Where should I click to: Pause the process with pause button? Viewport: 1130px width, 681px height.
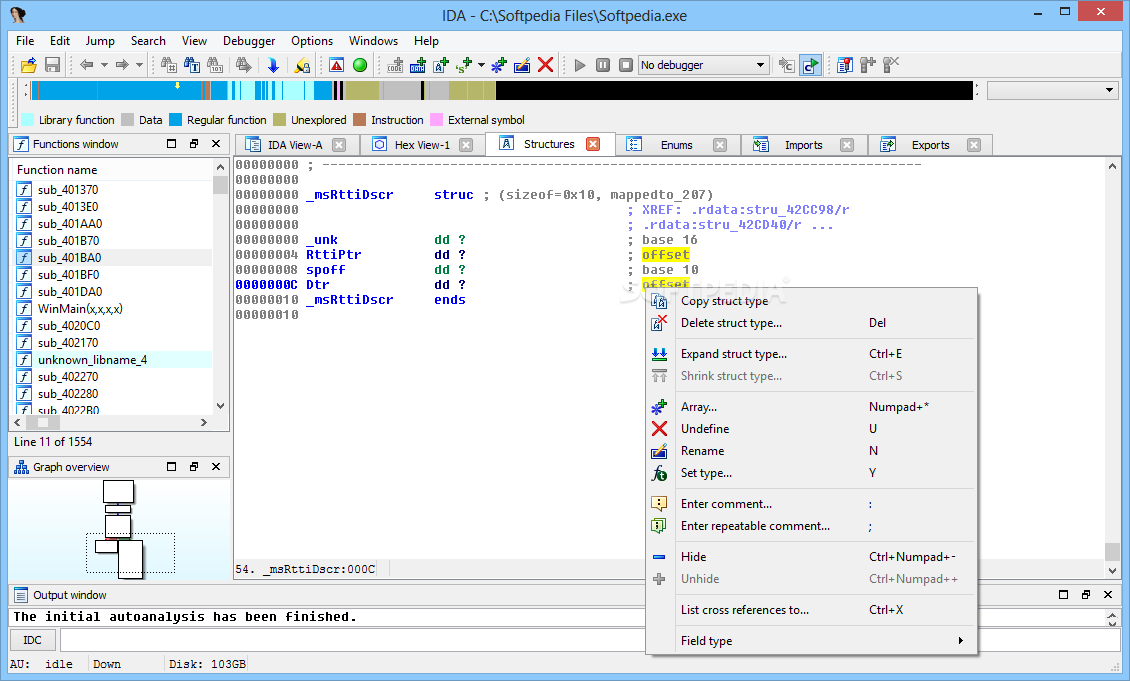coord(603,65)
